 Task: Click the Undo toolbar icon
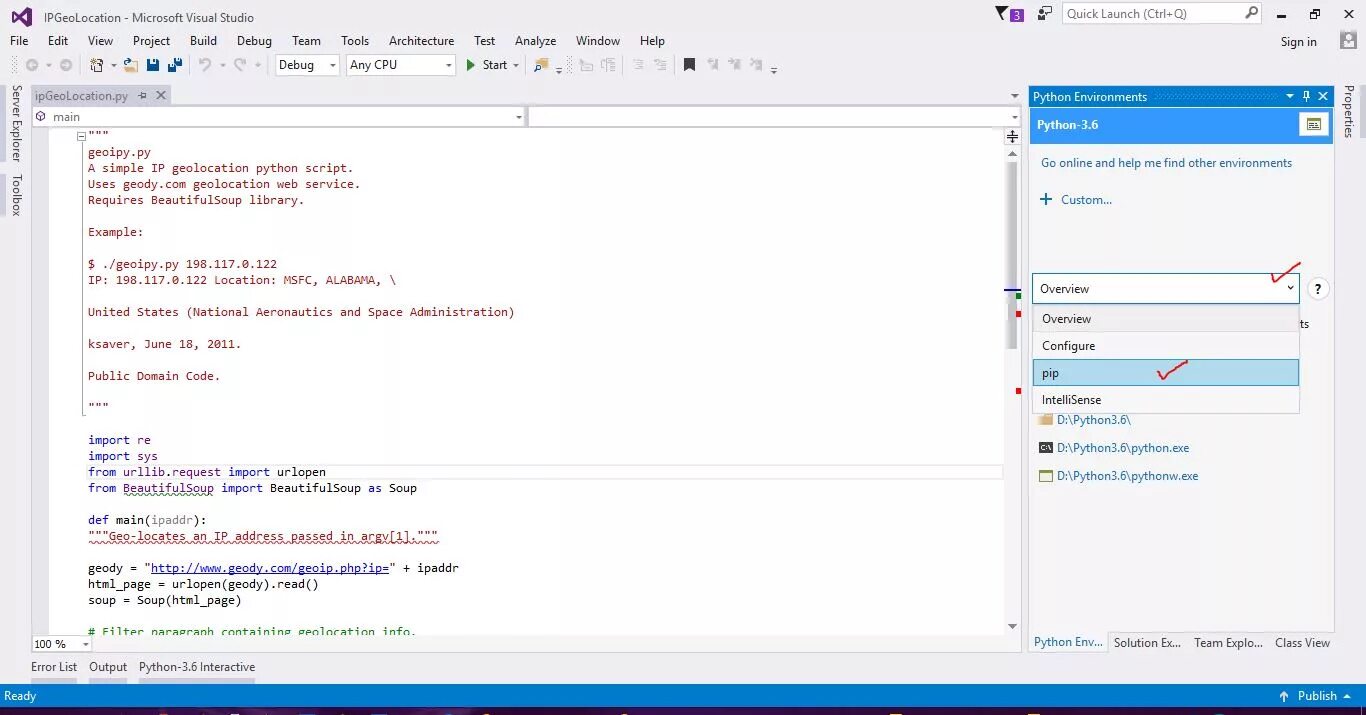(x=204, y=65)
